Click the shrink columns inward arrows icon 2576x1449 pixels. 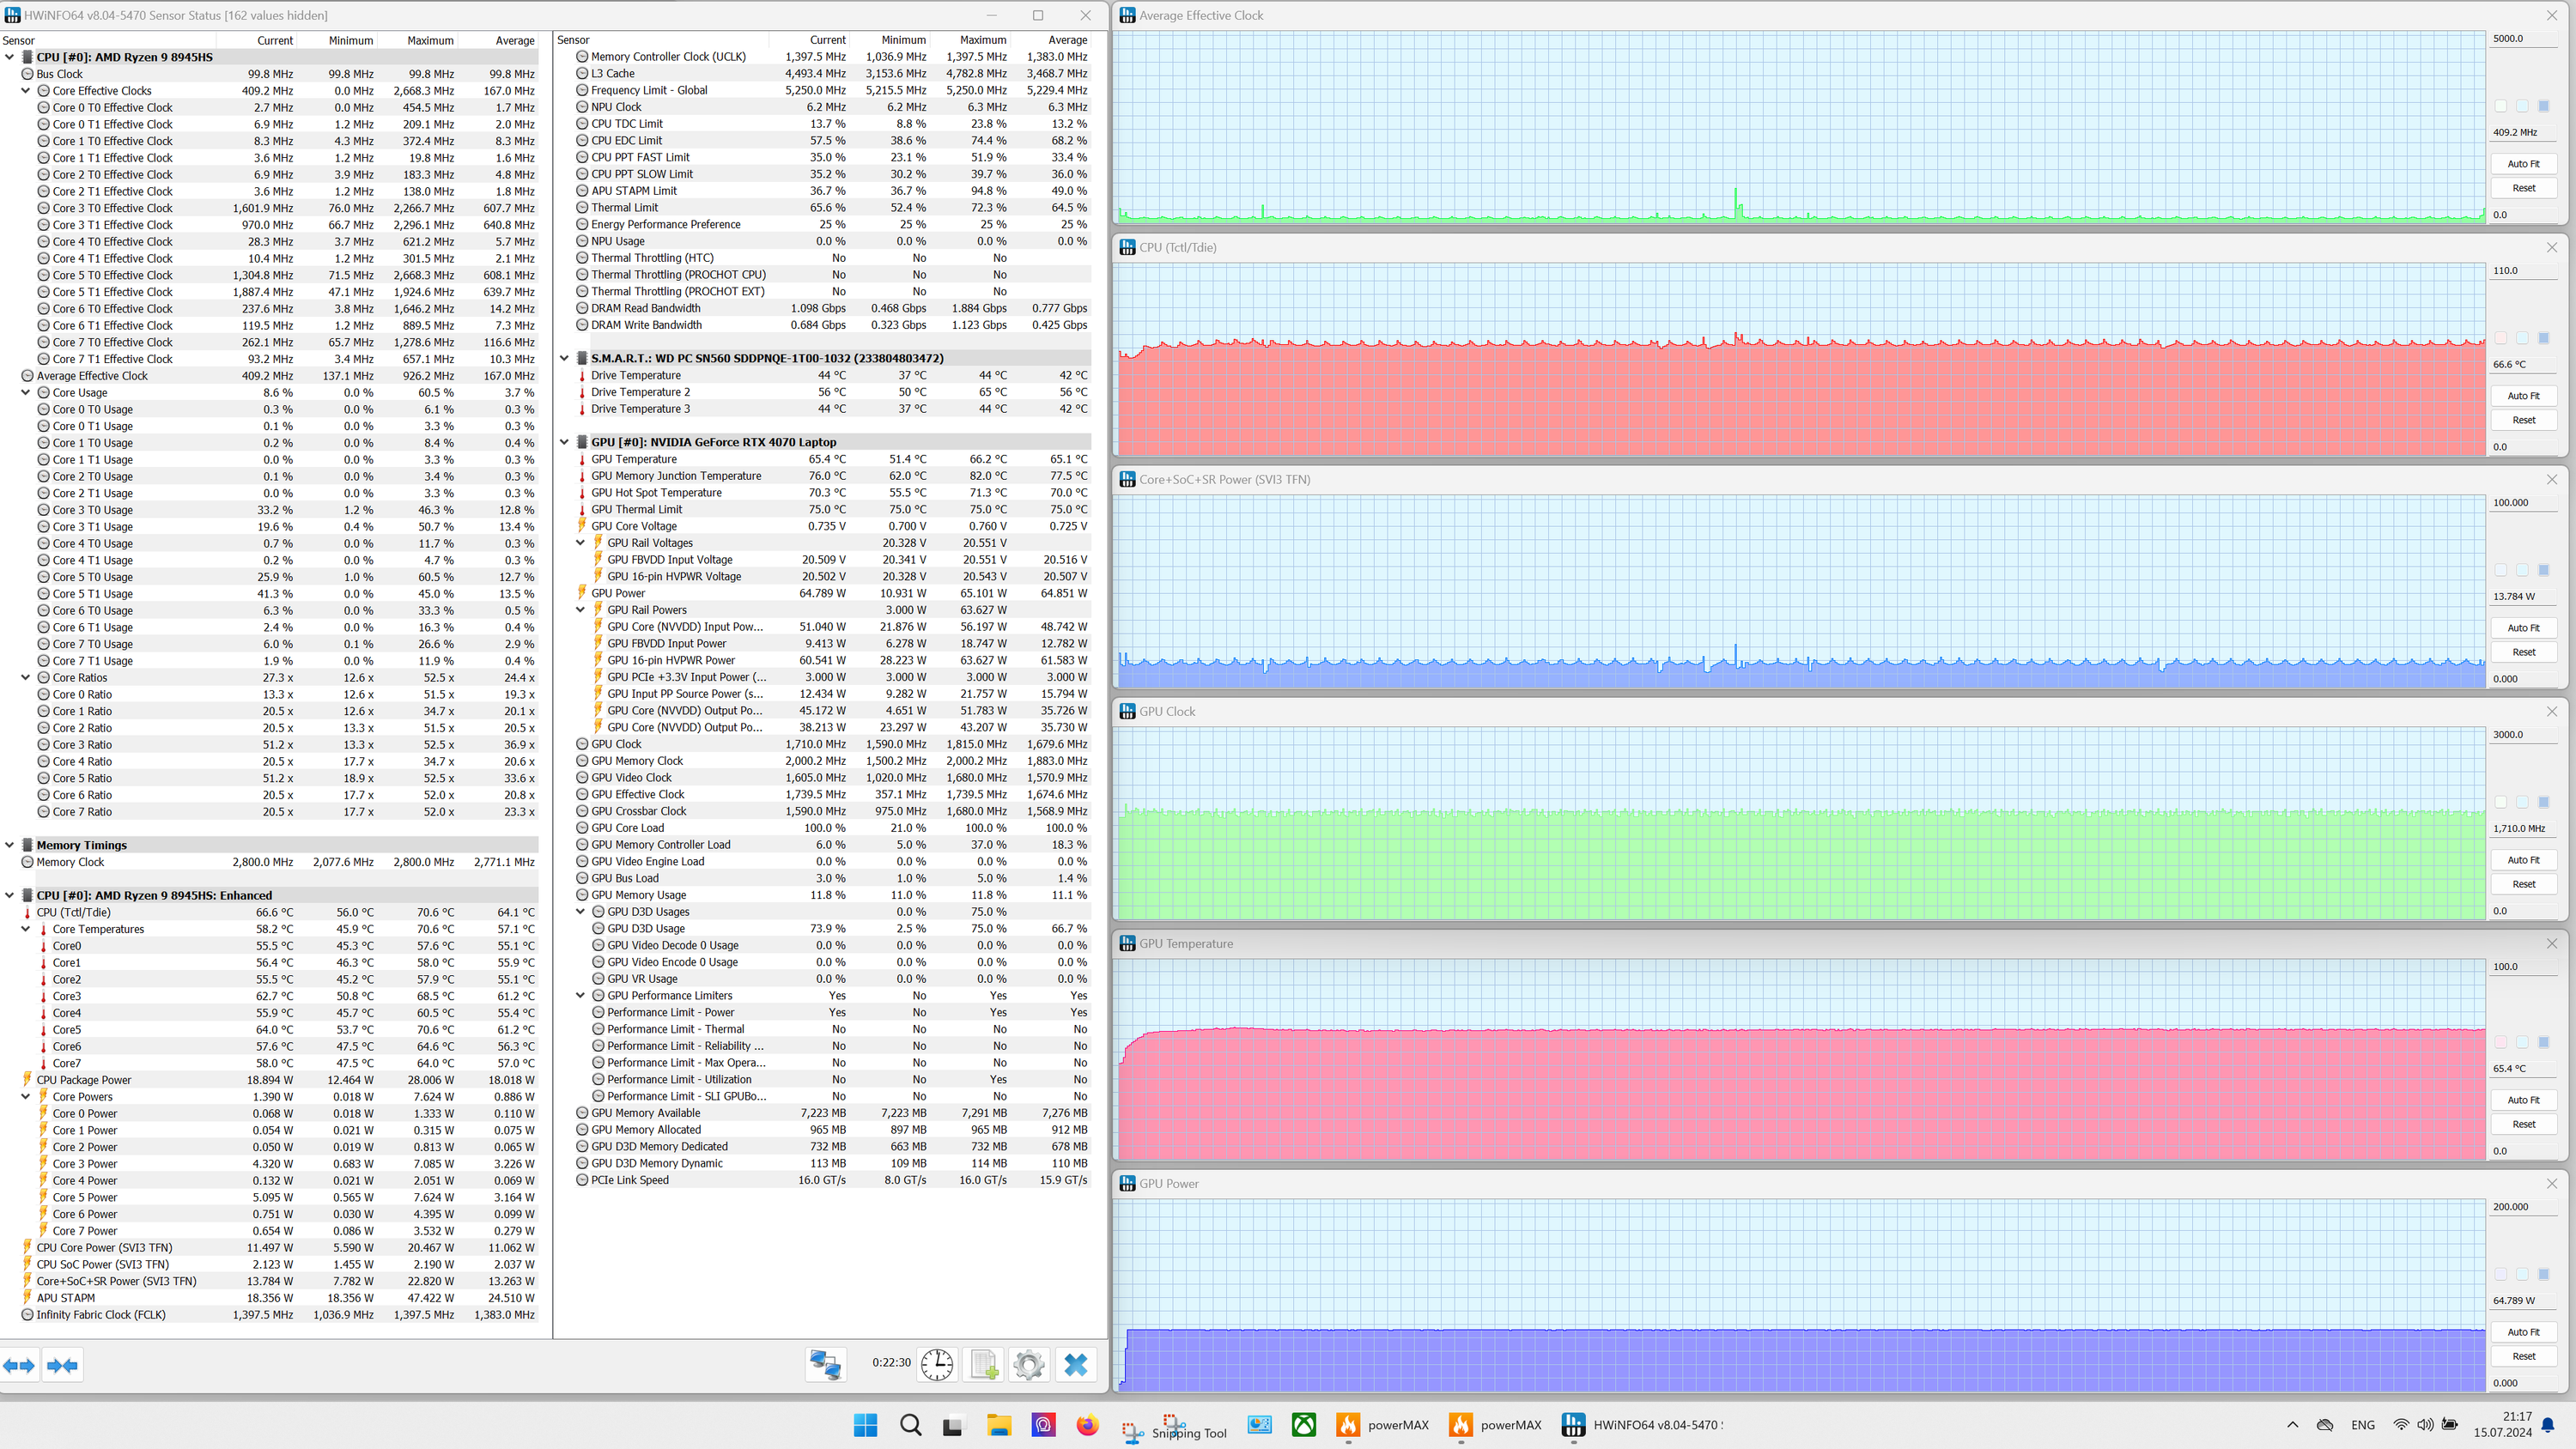(62, 1365)
